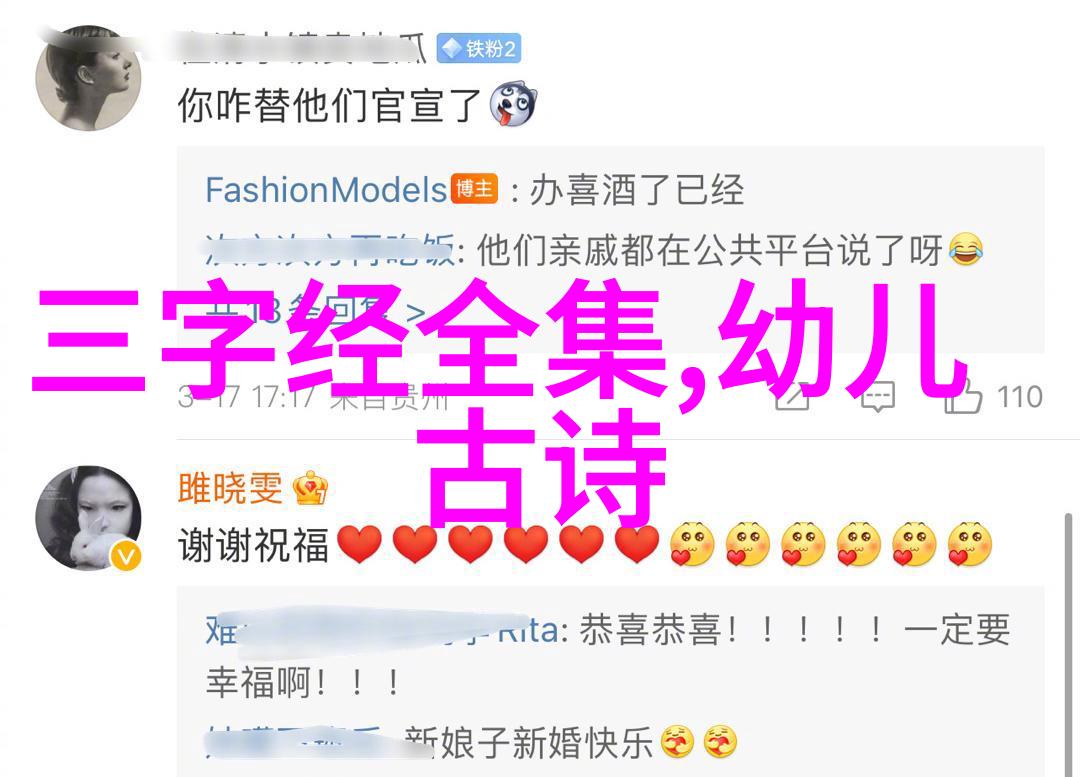Open 雎晓雯's avatar with the rabbit
Image resolution: width=1080 pixels, height=777 pixels.
88,518
